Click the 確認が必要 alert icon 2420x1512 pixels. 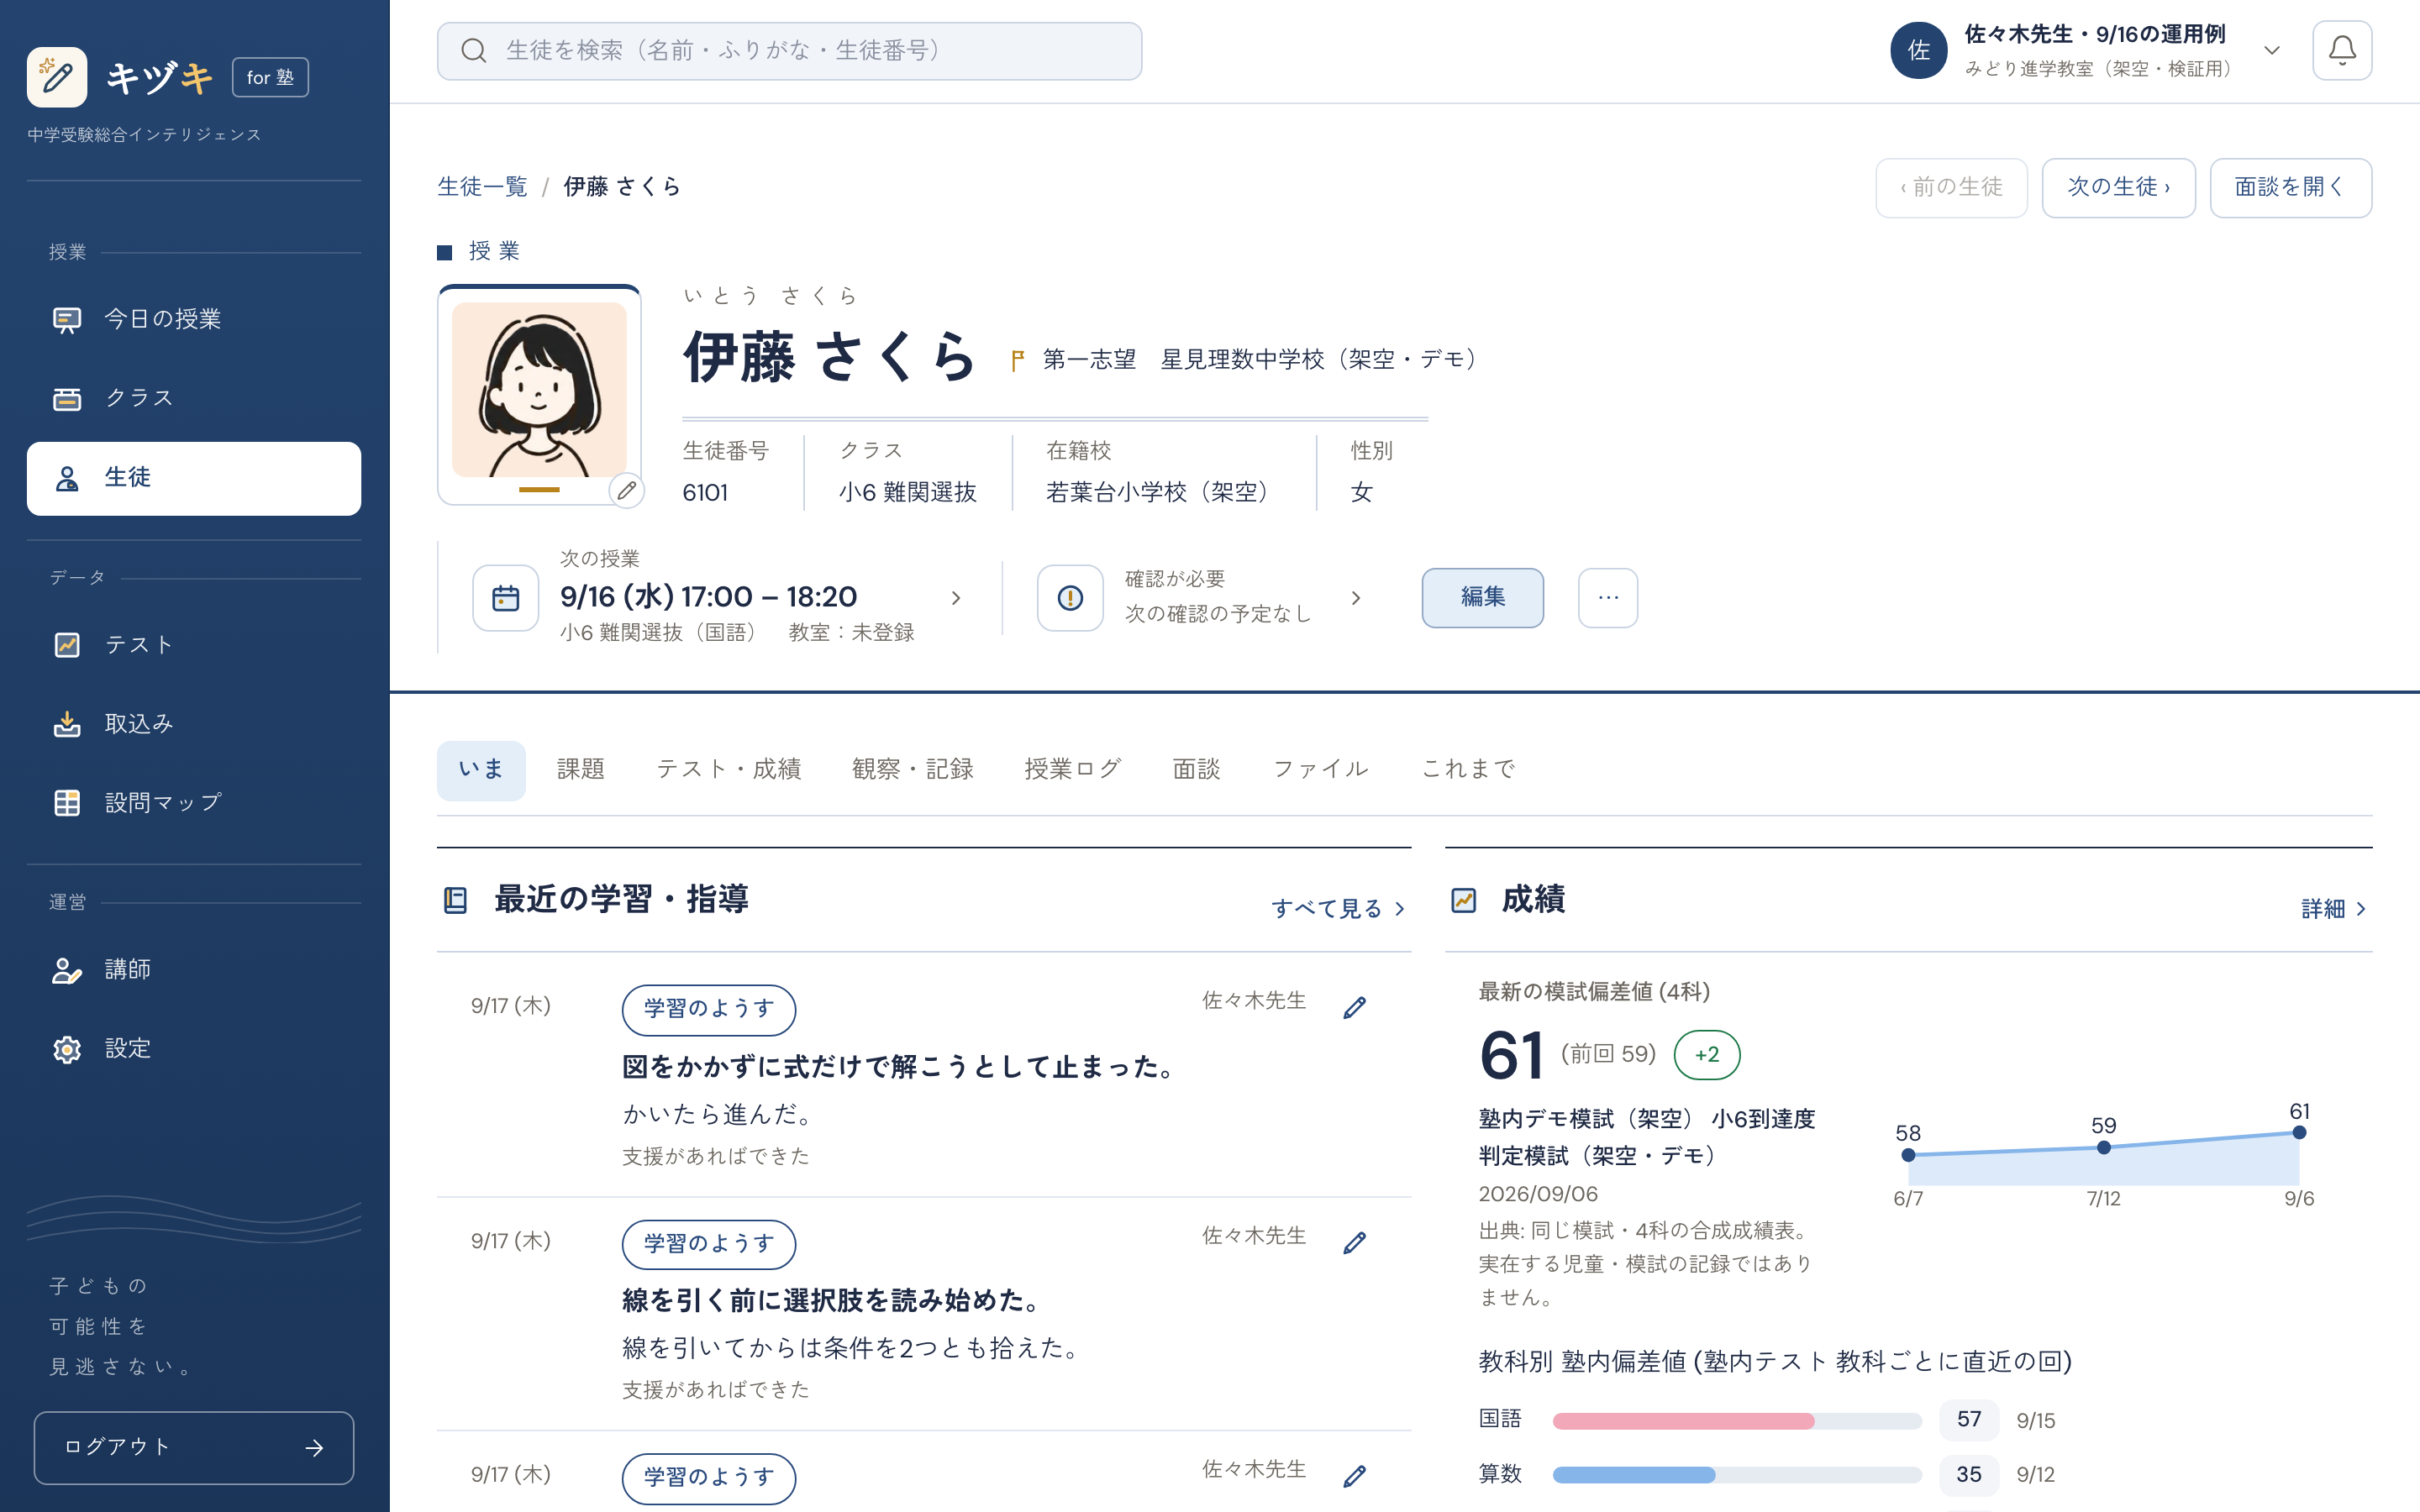[x=1070, y=598]
